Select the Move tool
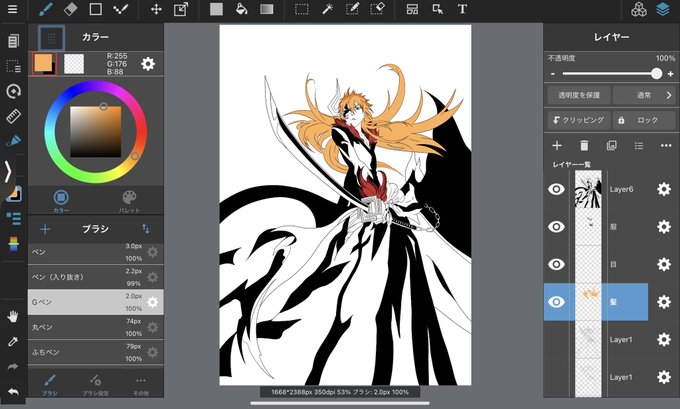 (x=156, y=9)
